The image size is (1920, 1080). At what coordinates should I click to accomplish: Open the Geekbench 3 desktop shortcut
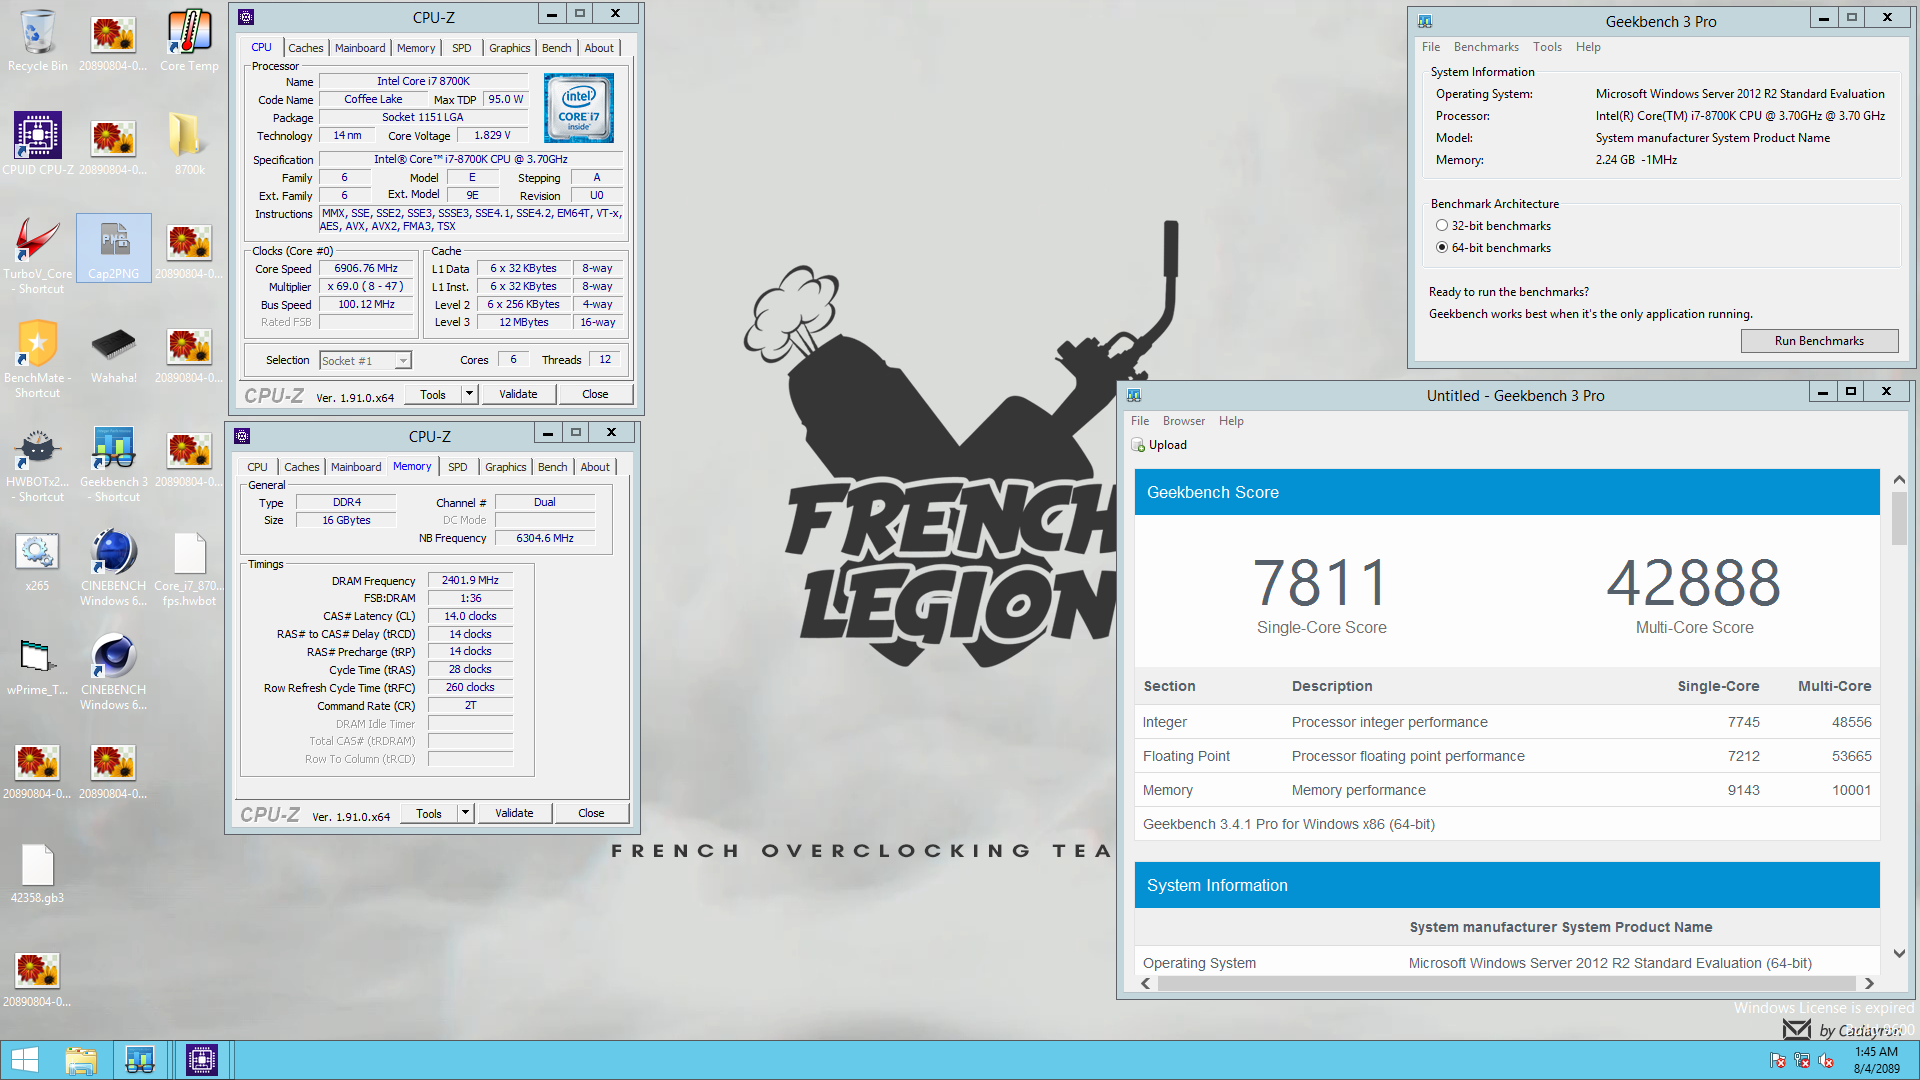click(x=114, y=463)
